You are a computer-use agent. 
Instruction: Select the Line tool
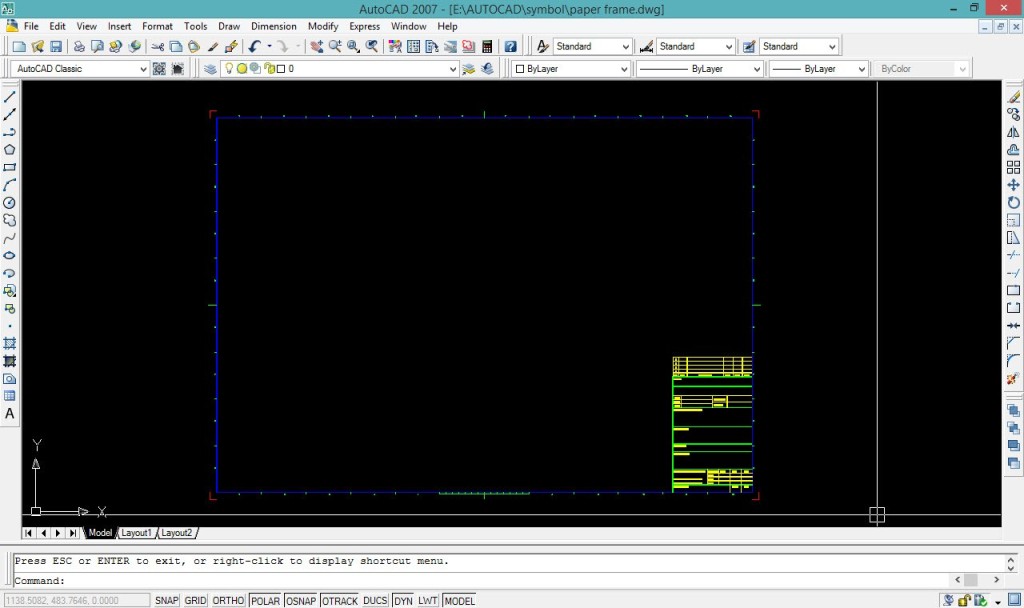coord(11,97)
